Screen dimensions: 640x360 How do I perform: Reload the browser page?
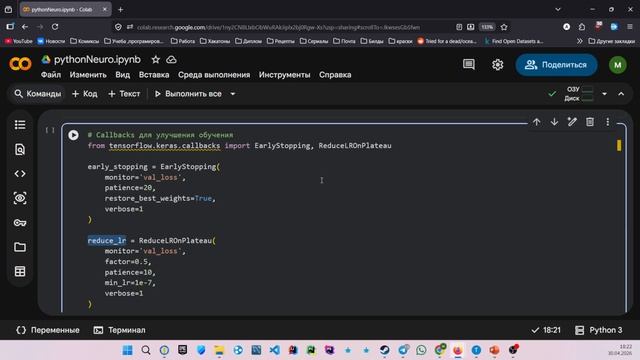point(55,27)
